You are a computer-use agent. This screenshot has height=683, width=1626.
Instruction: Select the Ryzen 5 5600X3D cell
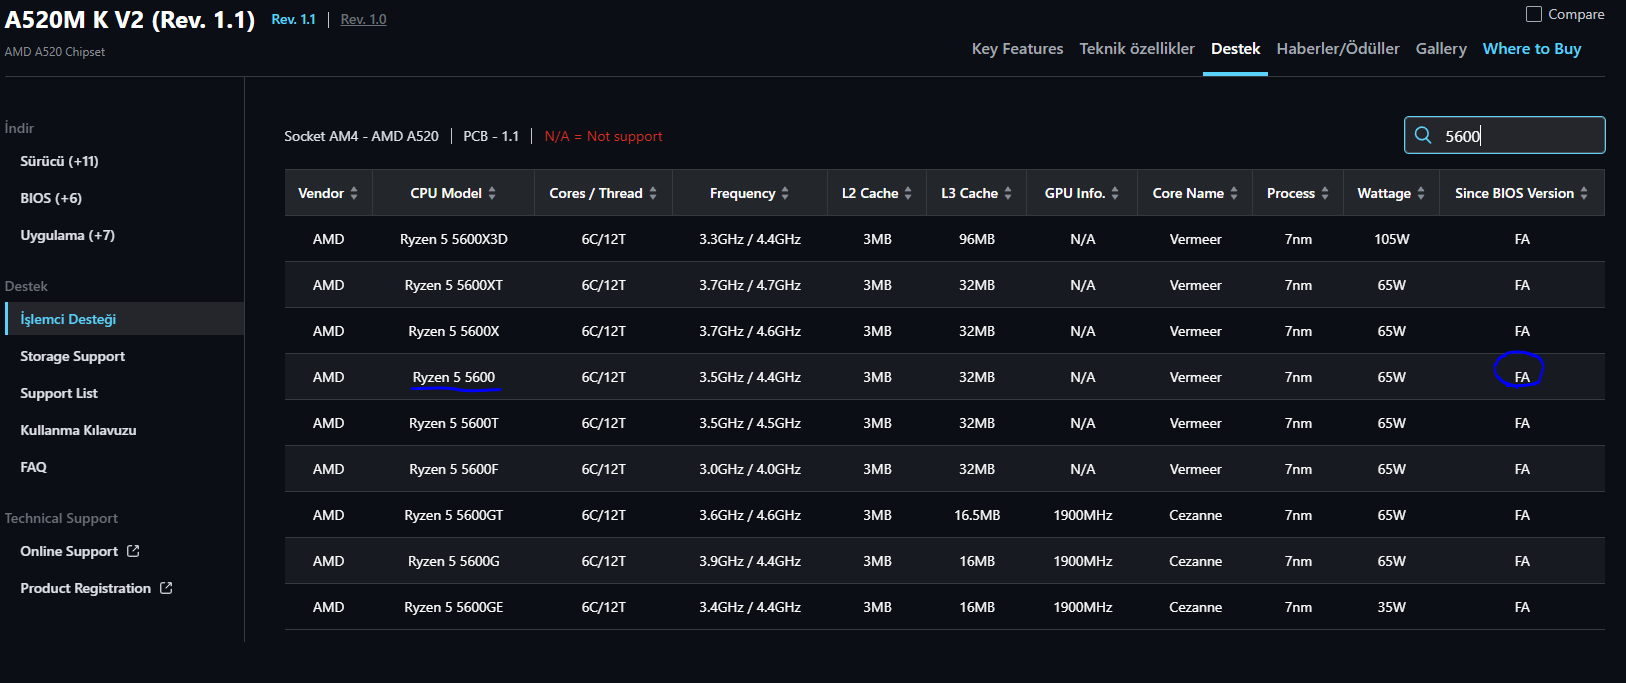[x=454, y=239]
